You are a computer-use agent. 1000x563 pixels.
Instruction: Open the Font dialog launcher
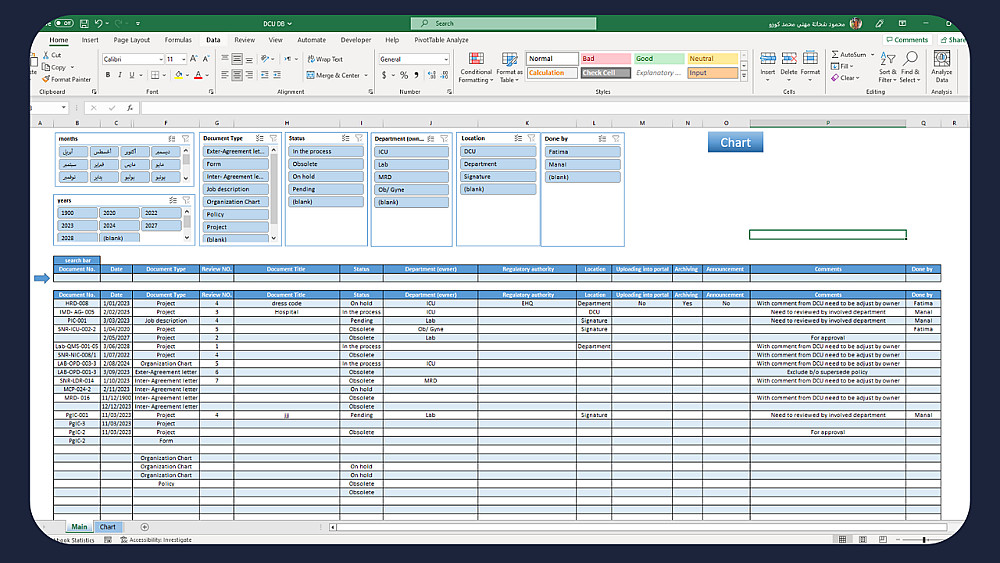click(x=211, y=92)
